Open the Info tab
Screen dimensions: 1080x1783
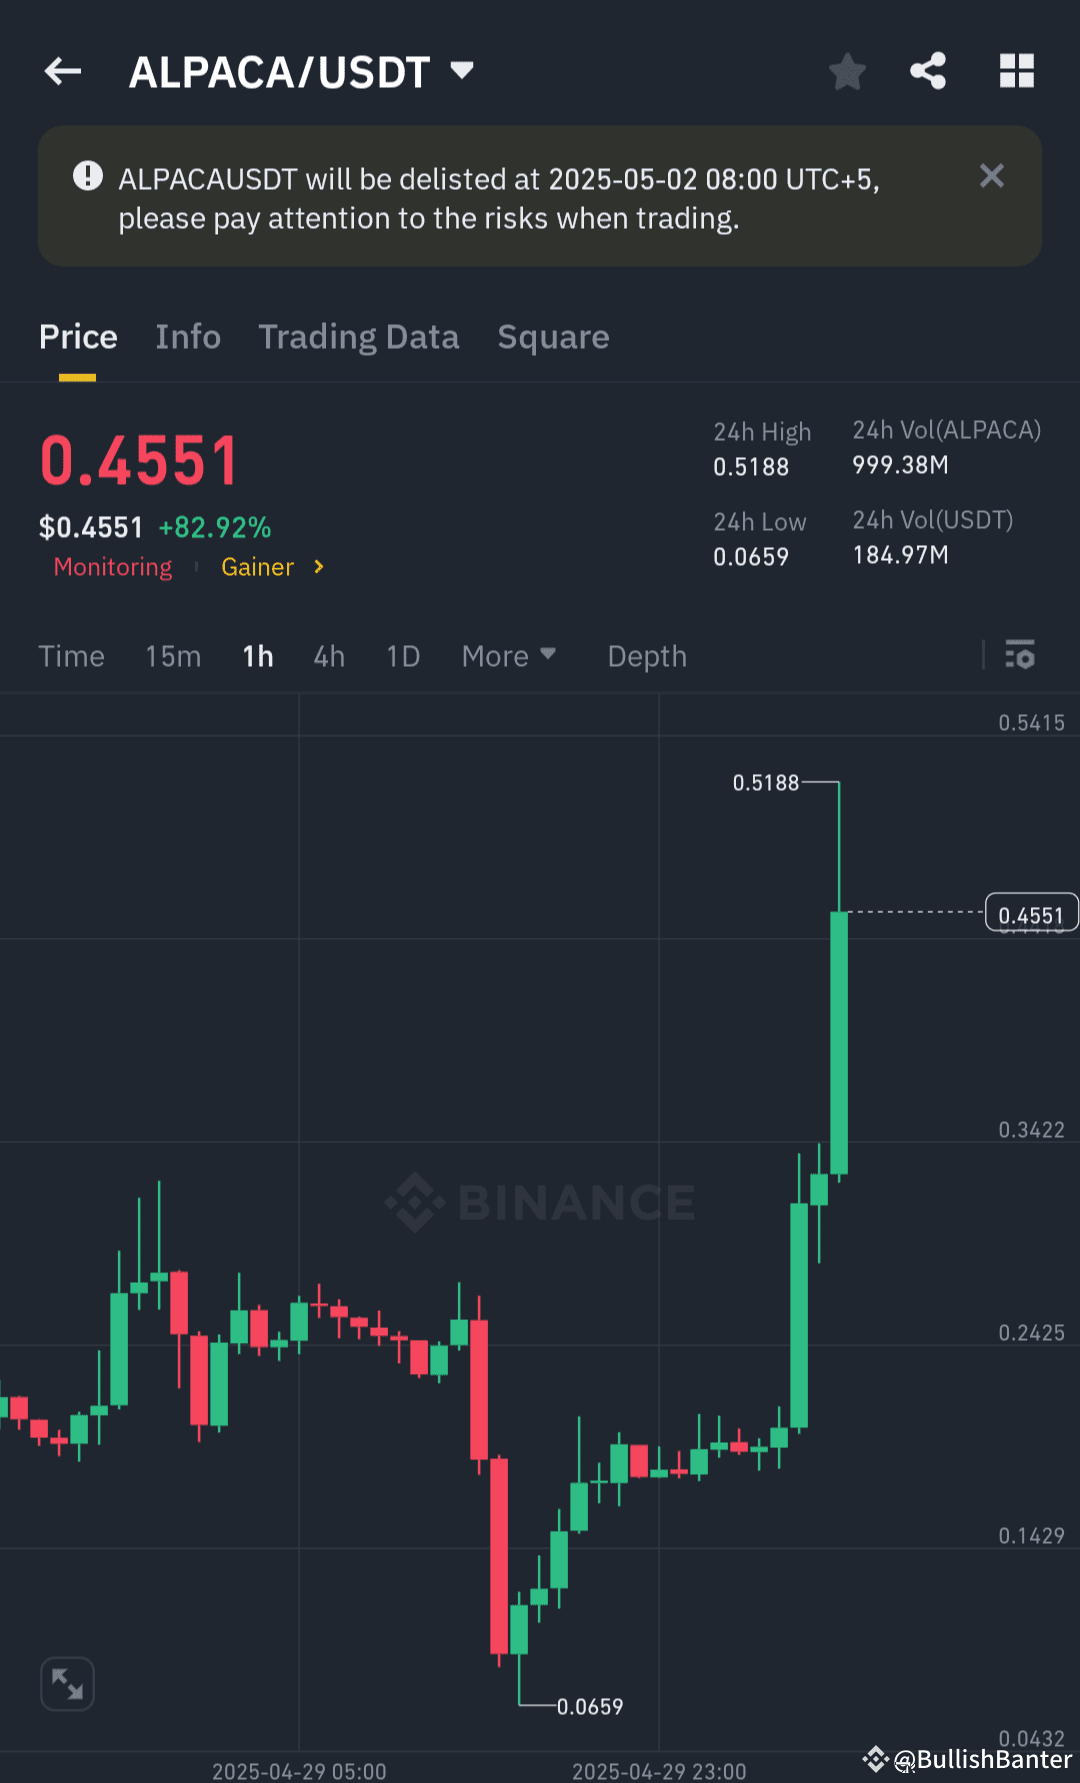point(188,337)
